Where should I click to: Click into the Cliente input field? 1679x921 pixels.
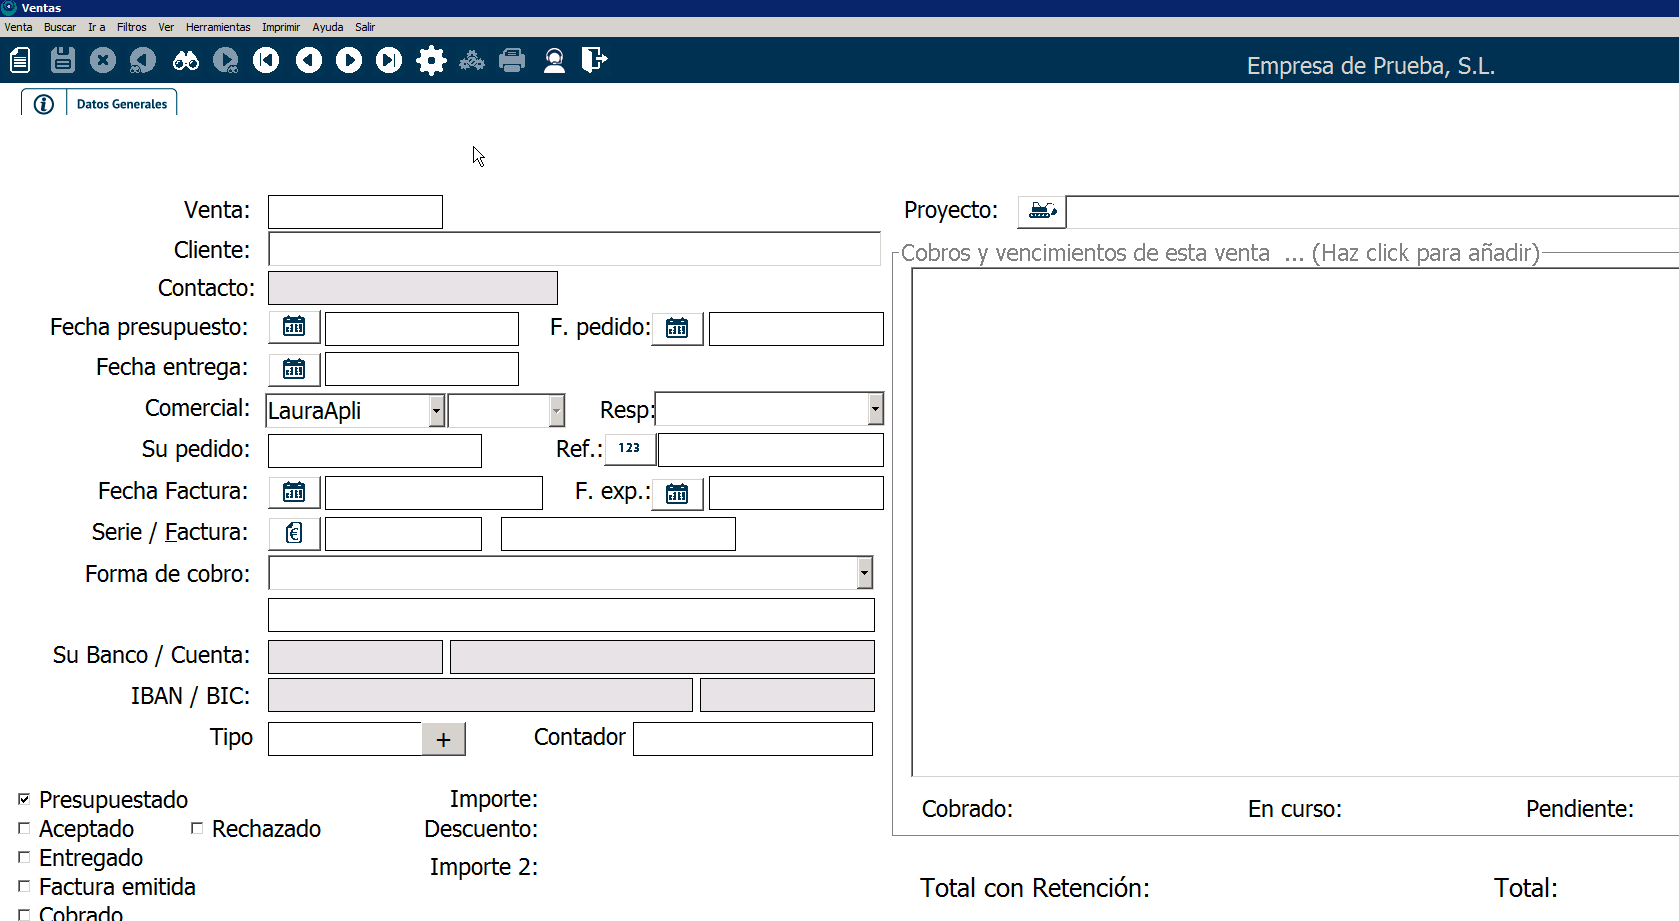coord(574,249)
